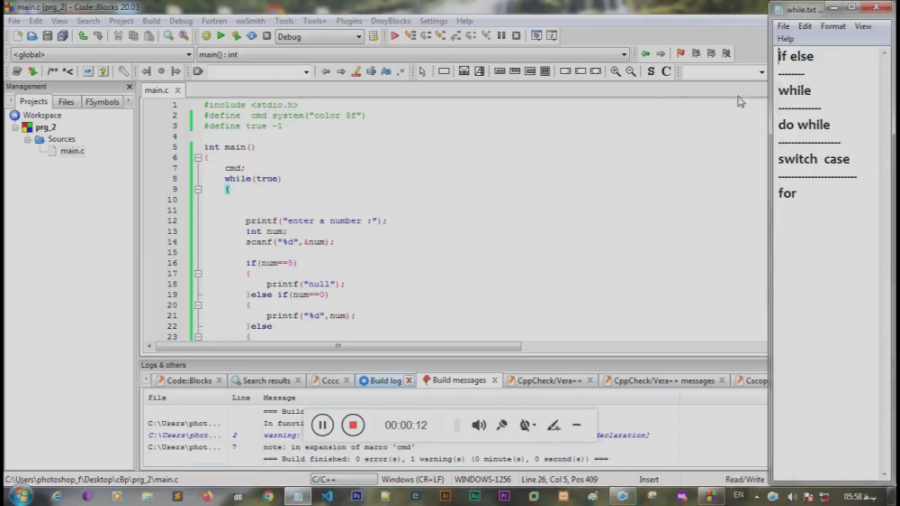Click the pen annotation icon on recorder

[x=553, y=425]
